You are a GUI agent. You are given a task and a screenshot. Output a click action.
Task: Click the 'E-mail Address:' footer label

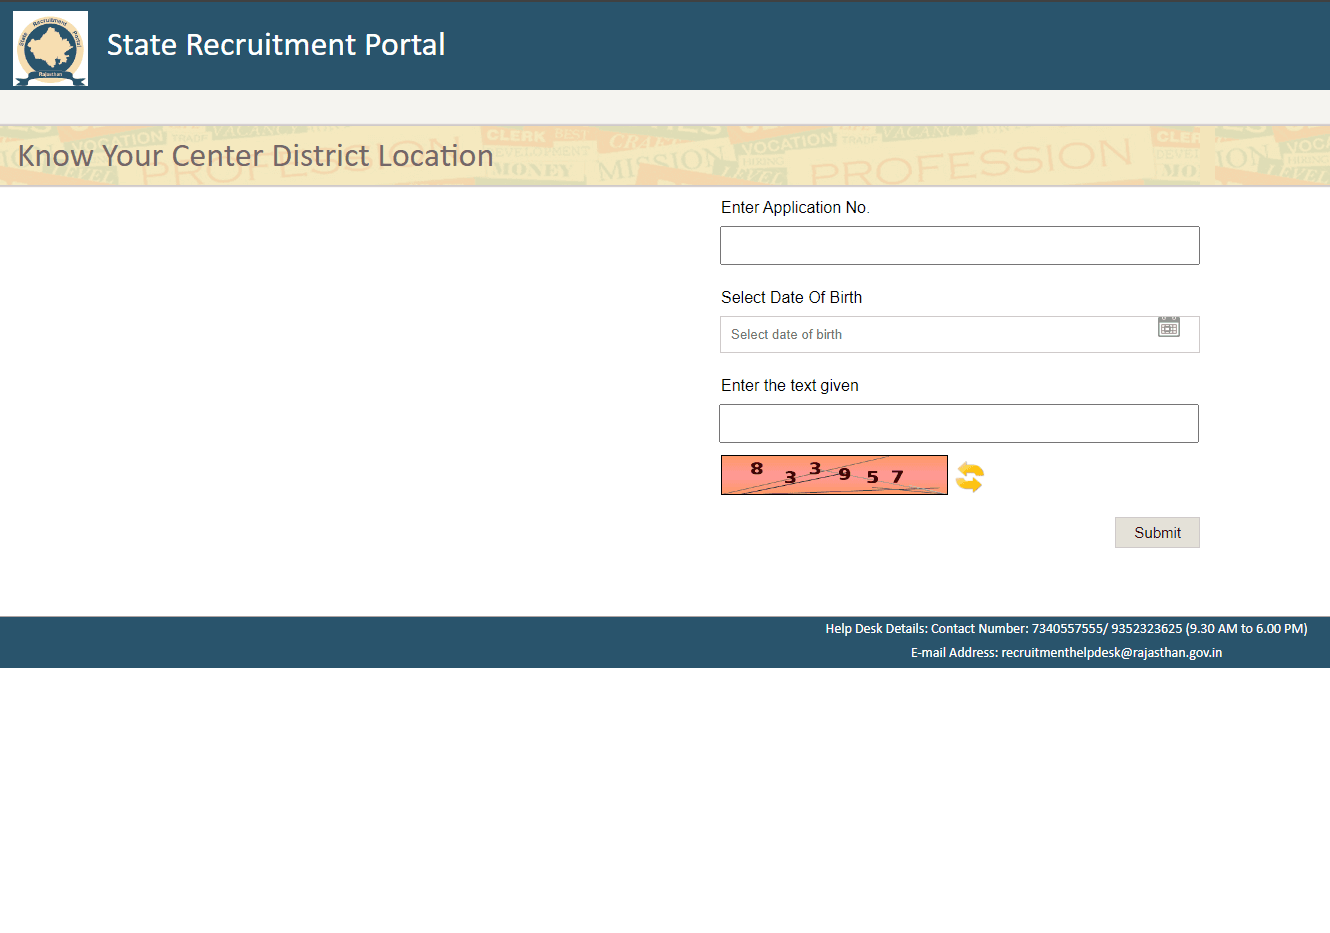(x=954, y=653)
